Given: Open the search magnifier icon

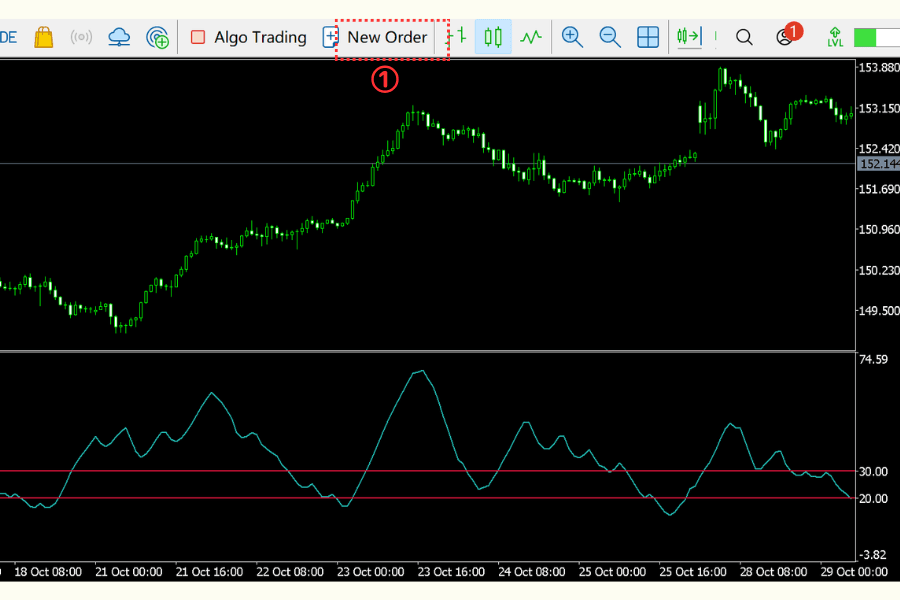Looking at the screenshot, I should click(x=744, y=37).
